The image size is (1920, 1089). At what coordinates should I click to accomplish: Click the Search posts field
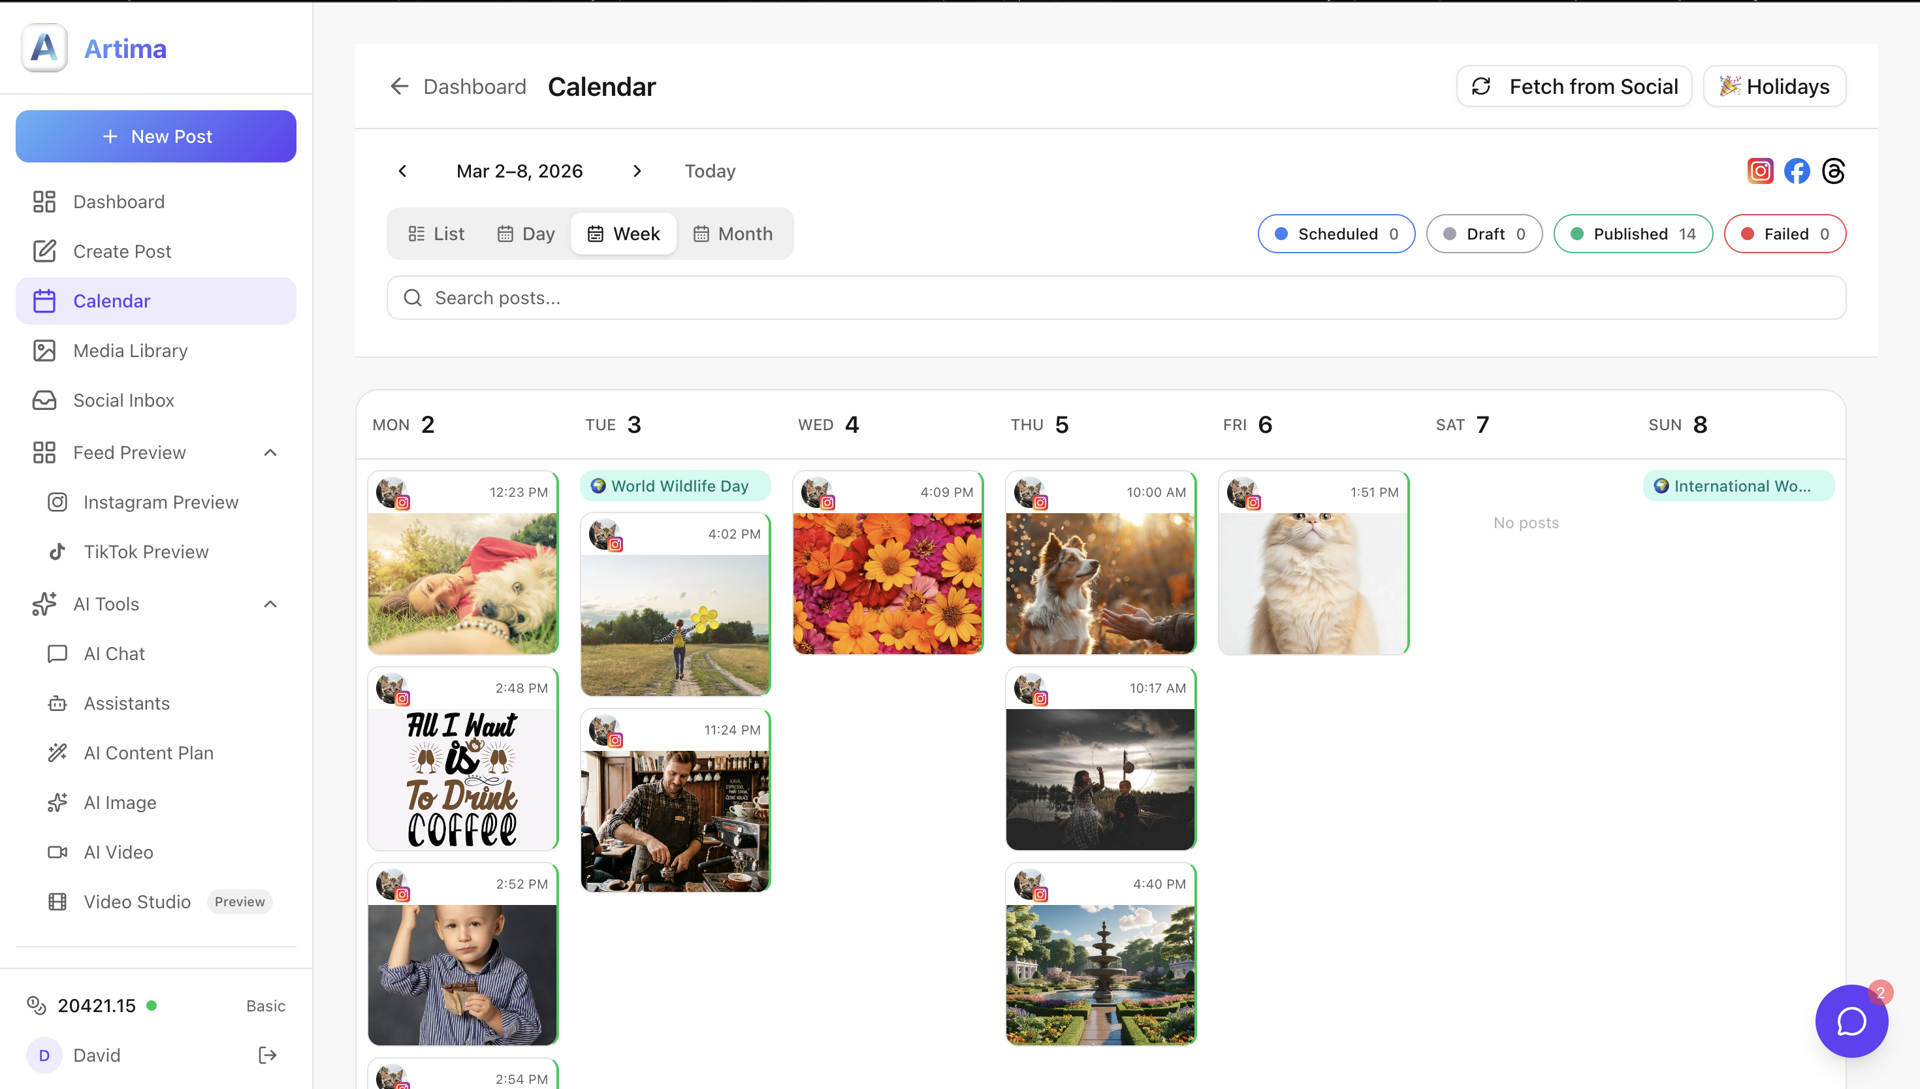(1115, 298)
